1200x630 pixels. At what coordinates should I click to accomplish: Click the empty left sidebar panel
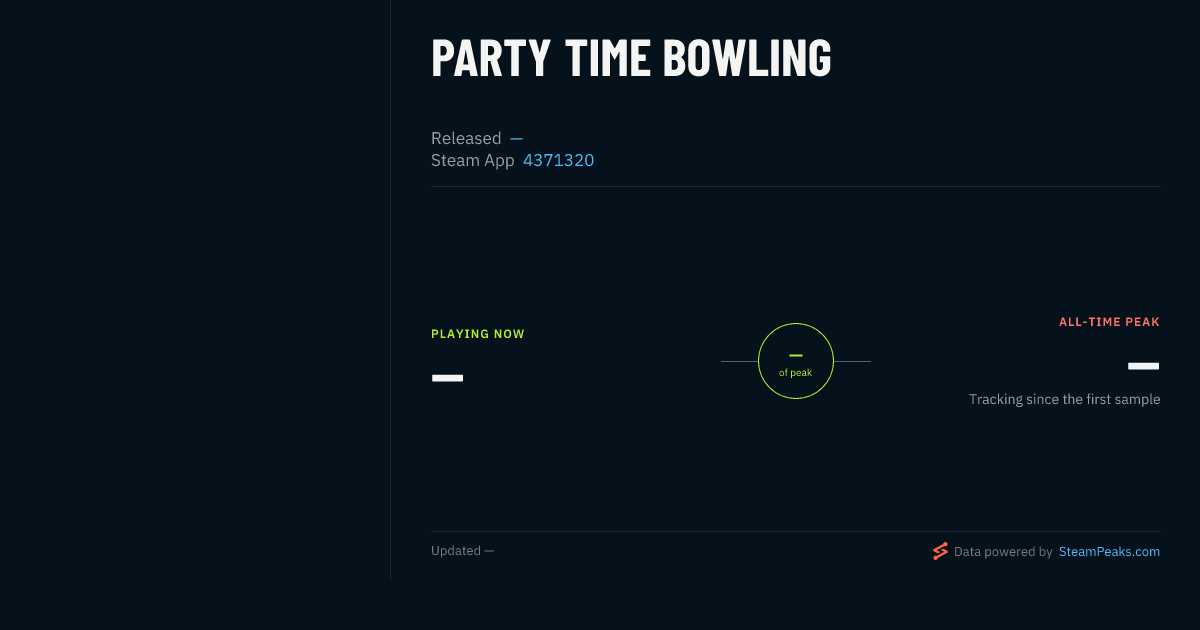(x=195, y=290)
